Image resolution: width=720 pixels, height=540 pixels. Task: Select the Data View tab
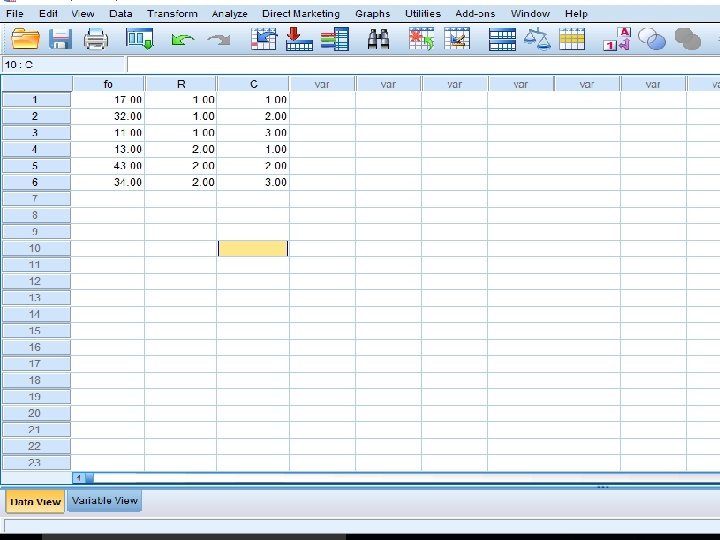click(x=35, y=501)
